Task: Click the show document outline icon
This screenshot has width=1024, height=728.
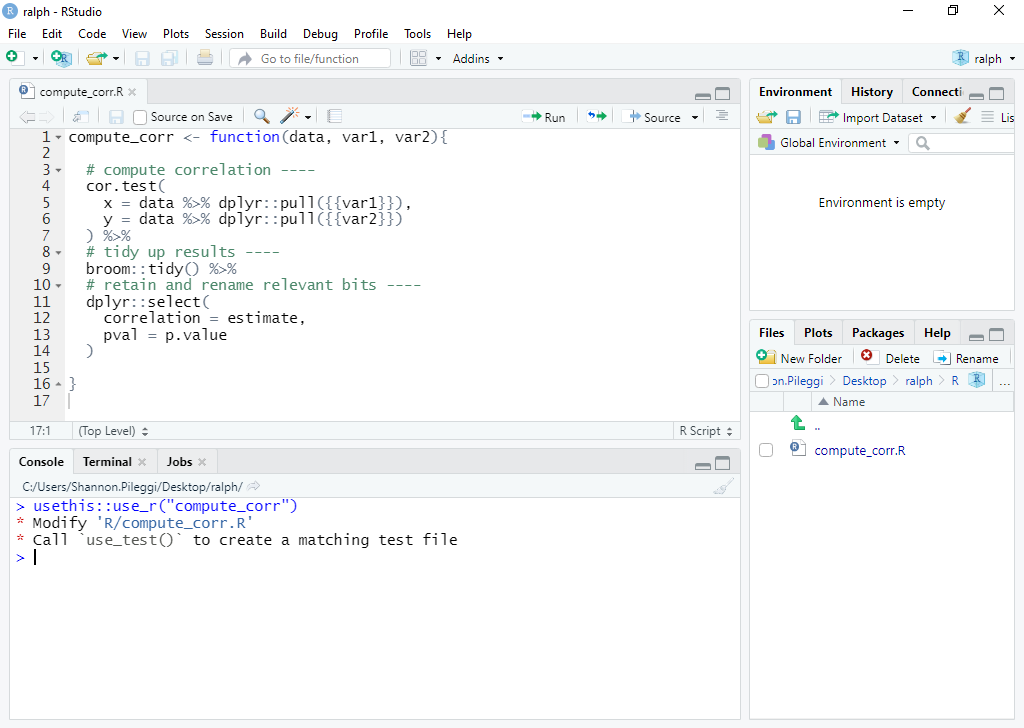Action: coord(722,116)
